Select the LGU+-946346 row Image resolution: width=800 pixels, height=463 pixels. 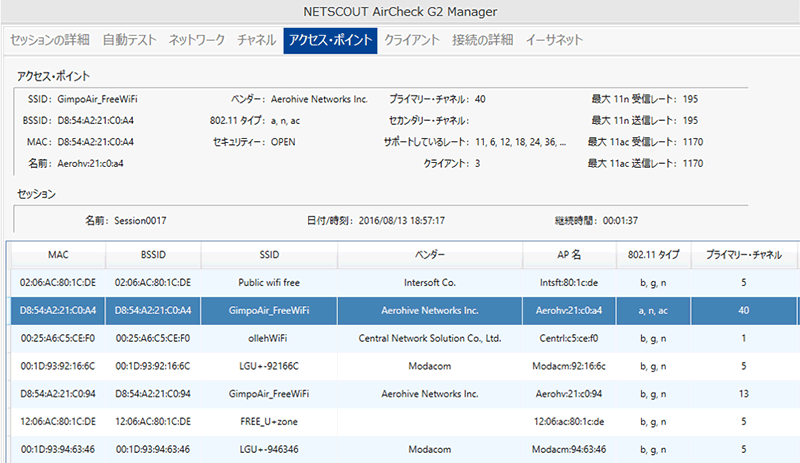[269, 449]
